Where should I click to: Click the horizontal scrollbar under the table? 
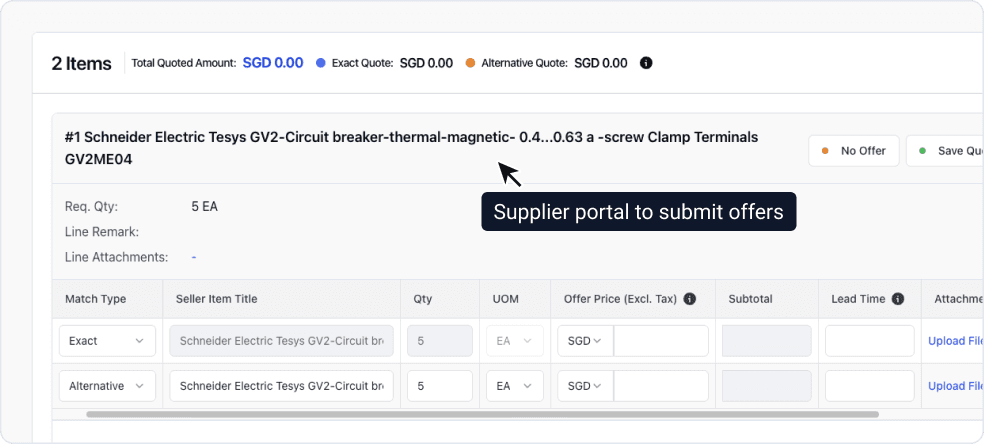tap(482, 414)
